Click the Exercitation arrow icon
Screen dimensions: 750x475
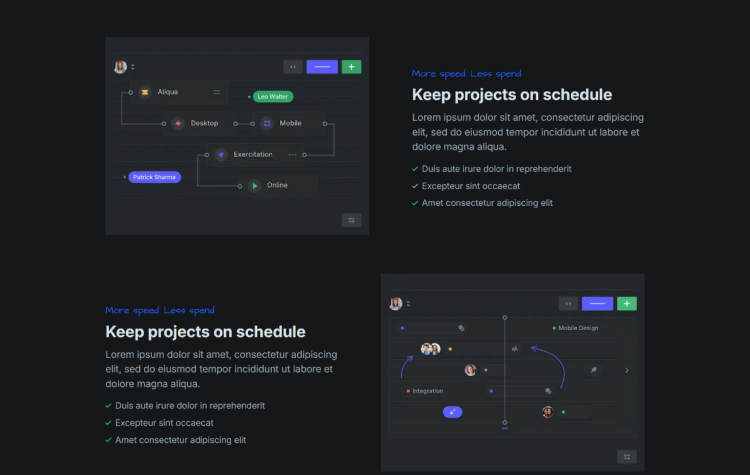coord(221,155)
